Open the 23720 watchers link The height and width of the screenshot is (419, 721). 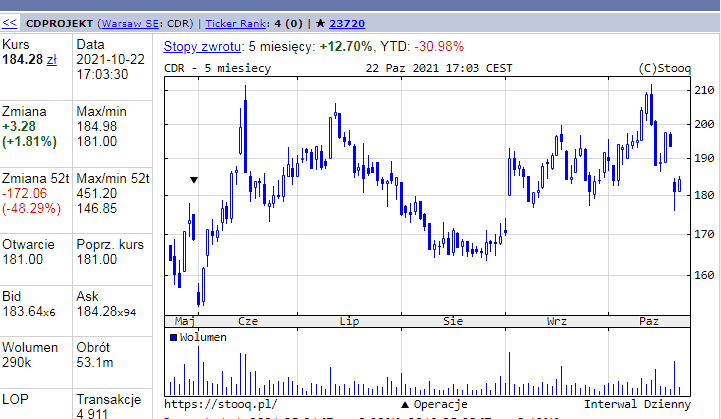[x=346, y=21]
